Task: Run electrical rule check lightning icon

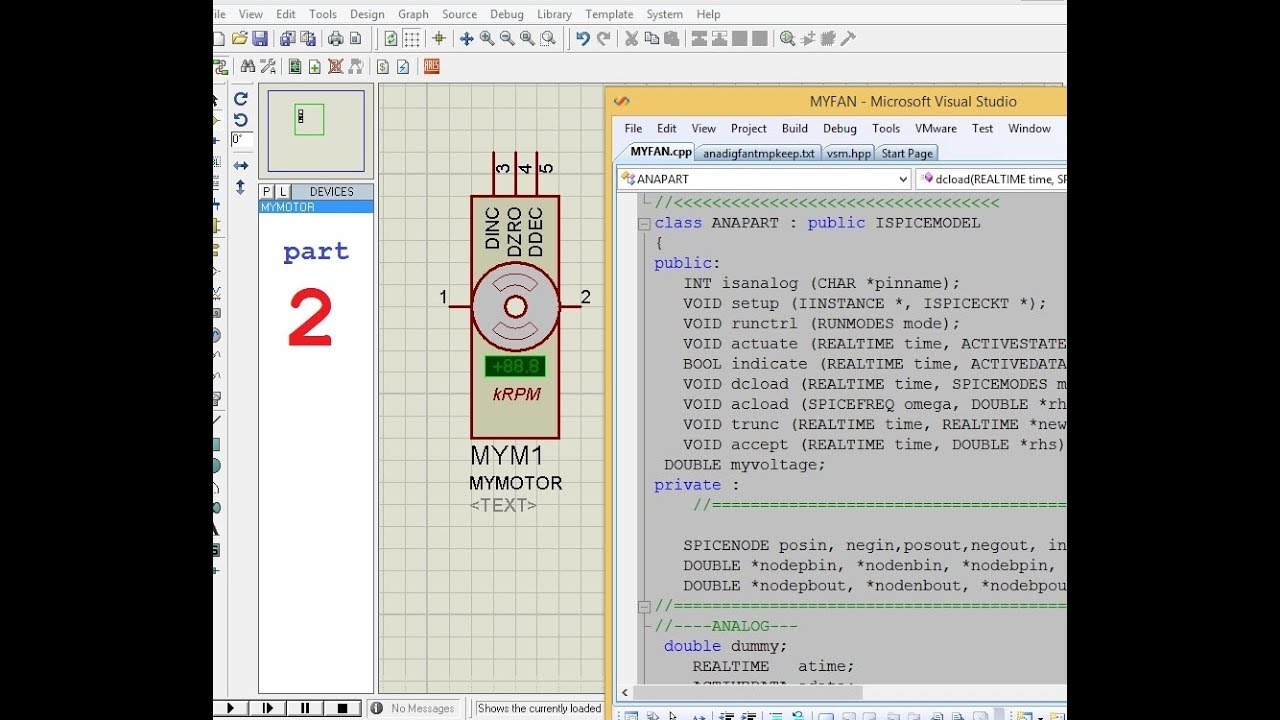Action: (402, 66)
